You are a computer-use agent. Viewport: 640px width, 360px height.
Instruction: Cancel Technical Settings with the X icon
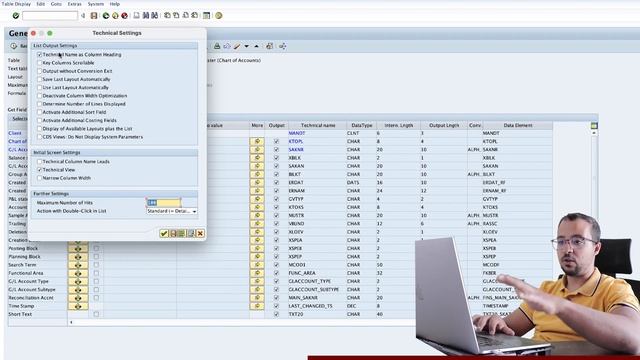(x=200, y=233)
